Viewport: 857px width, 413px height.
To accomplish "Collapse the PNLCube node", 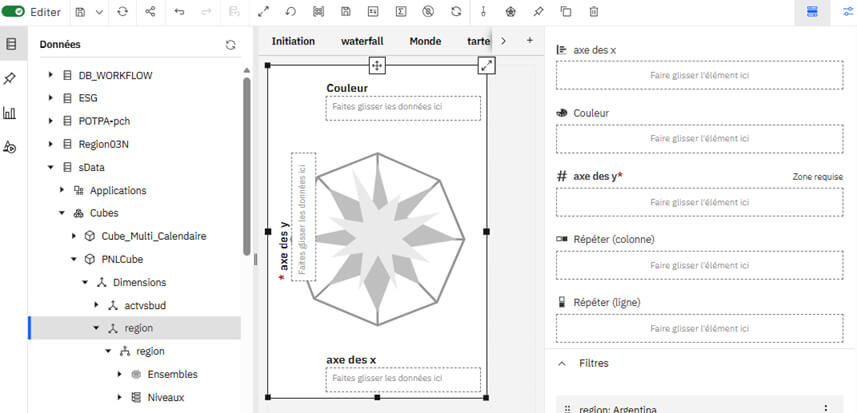I will (74, 259).
